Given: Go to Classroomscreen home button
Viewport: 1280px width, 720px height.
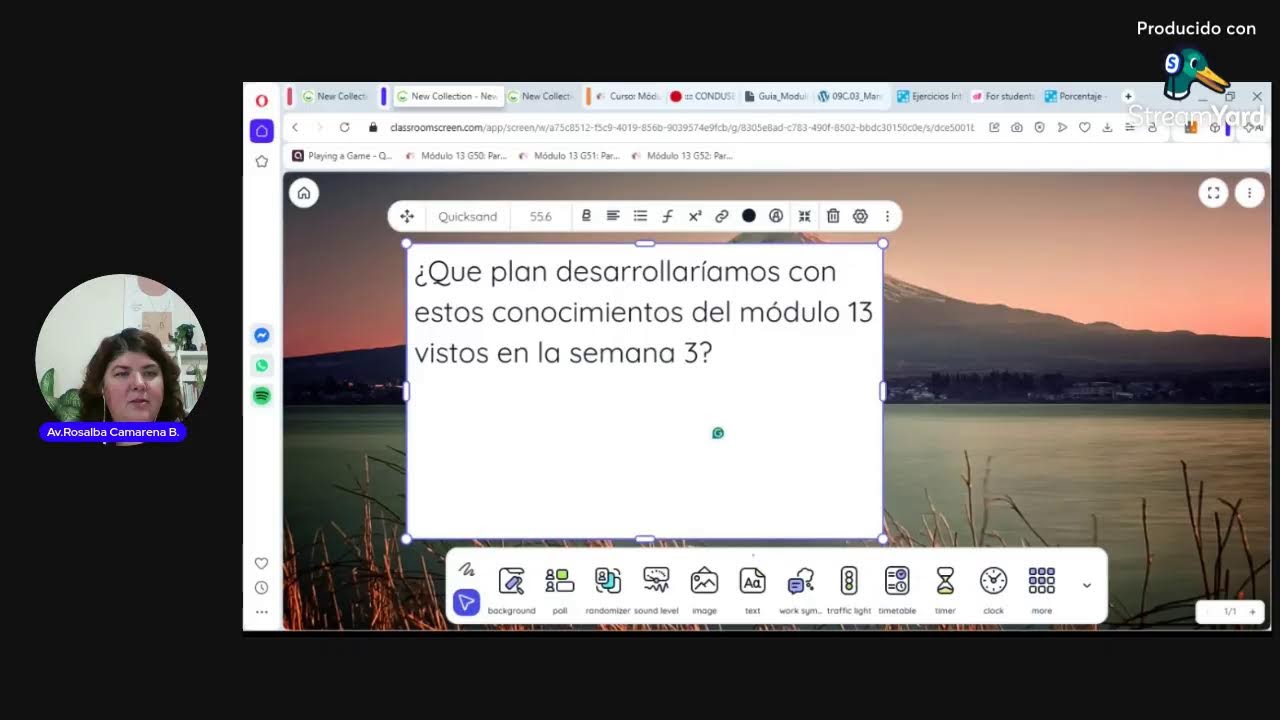Looking at the screenshot, I should coord(304,193).
